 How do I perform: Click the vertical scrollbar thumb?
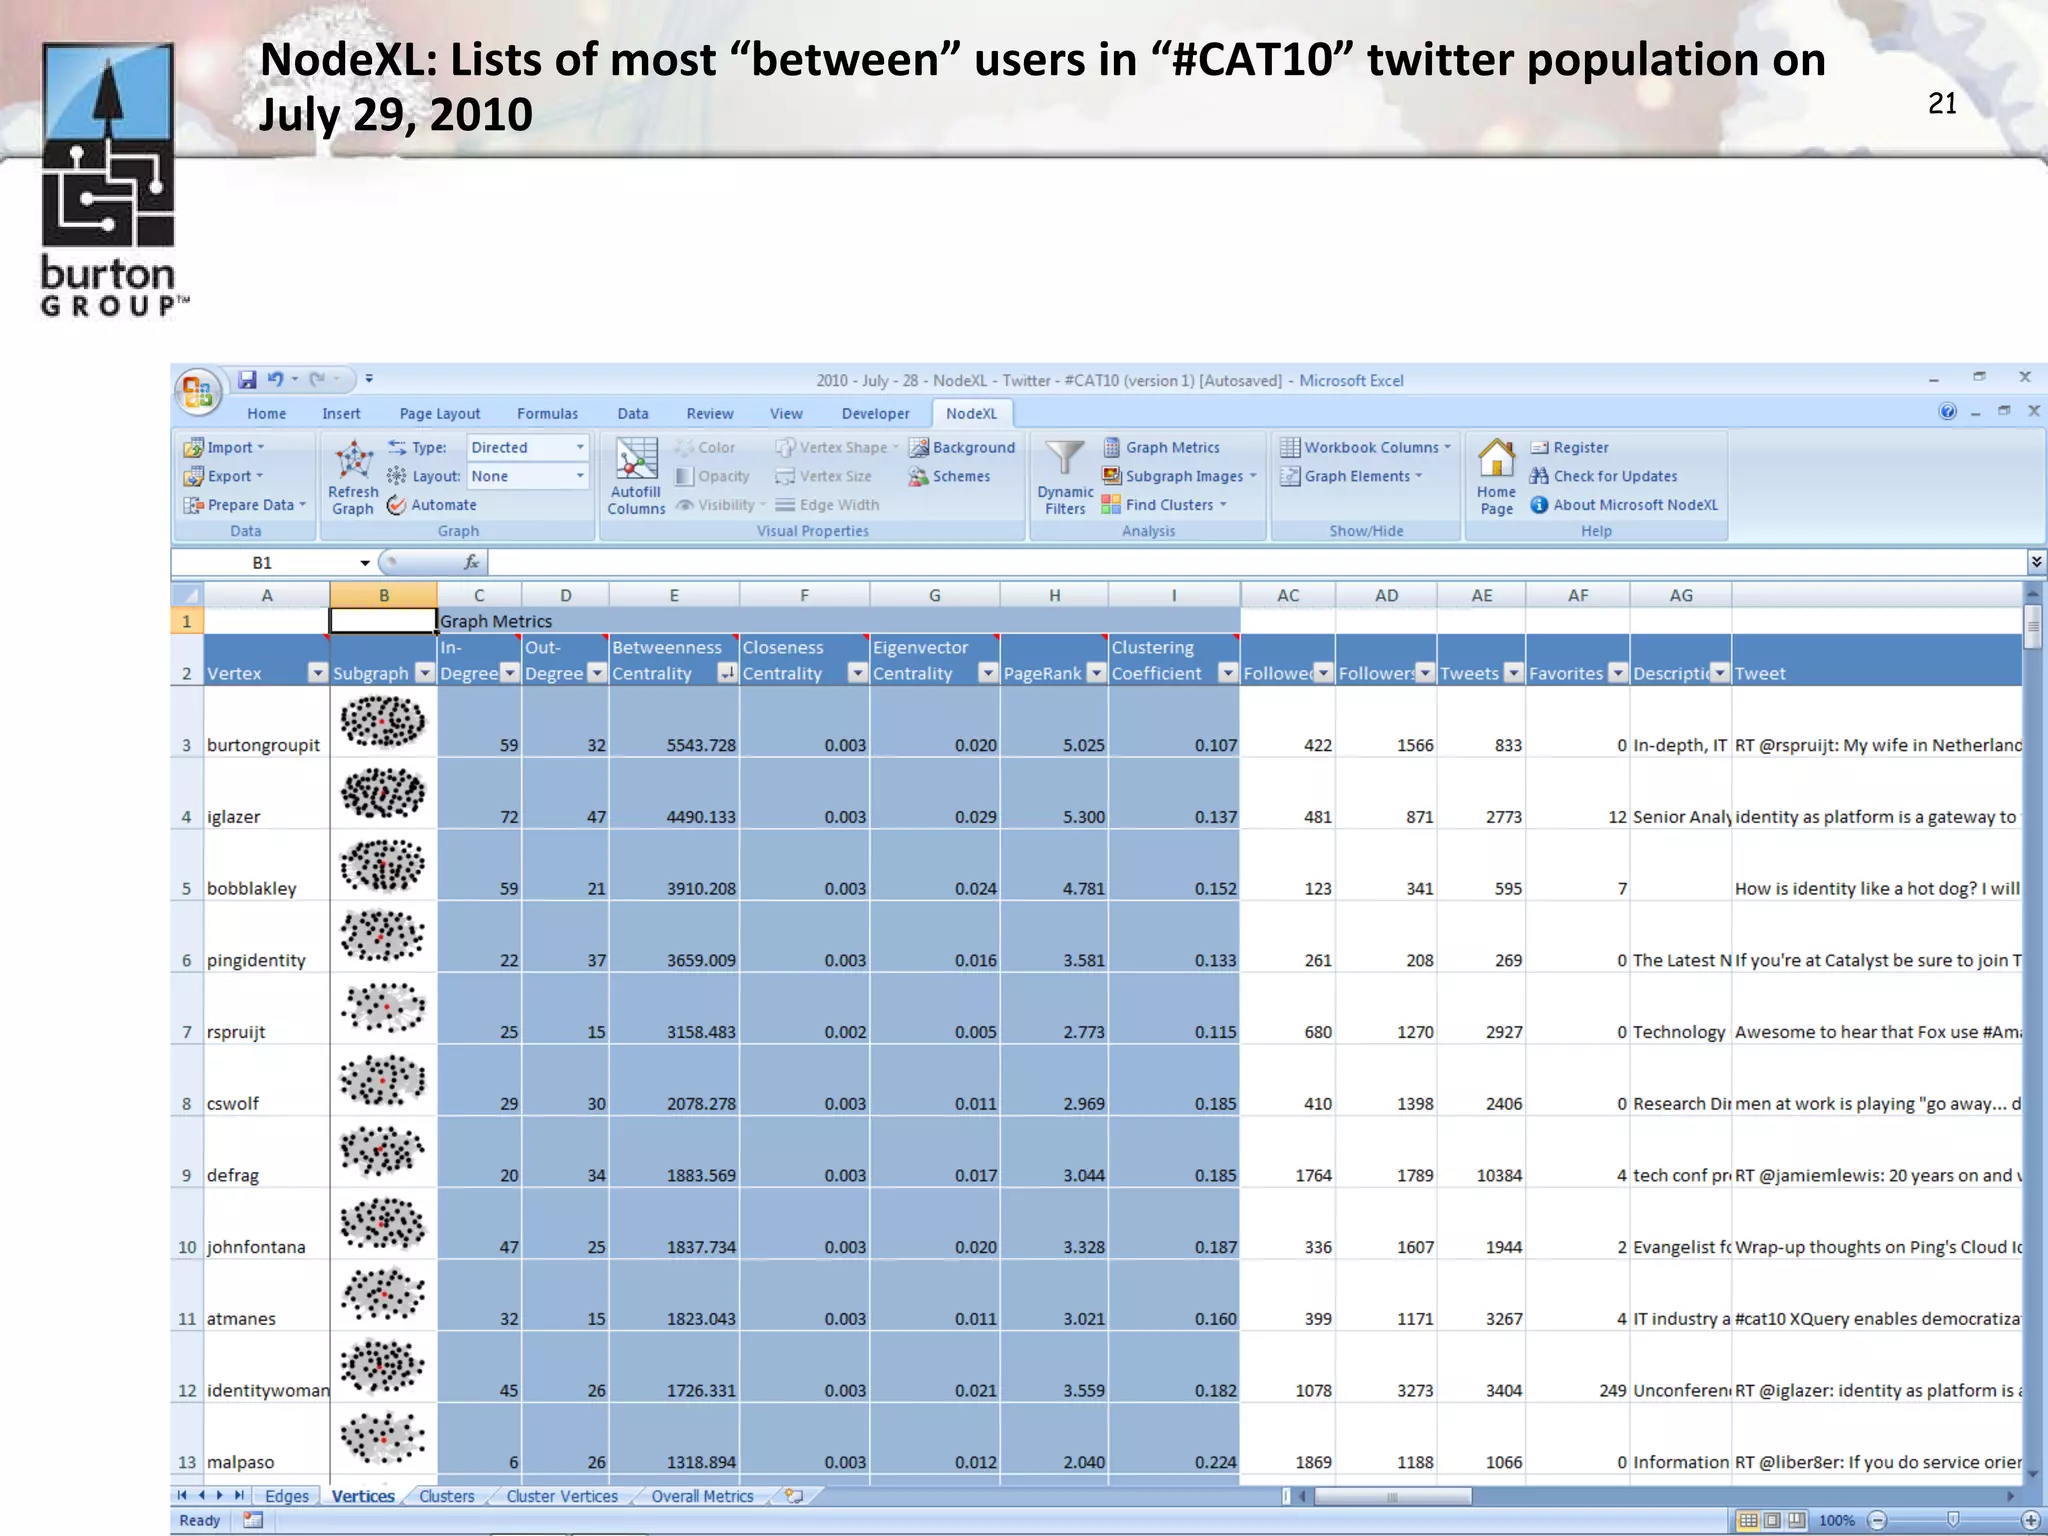2033,627
